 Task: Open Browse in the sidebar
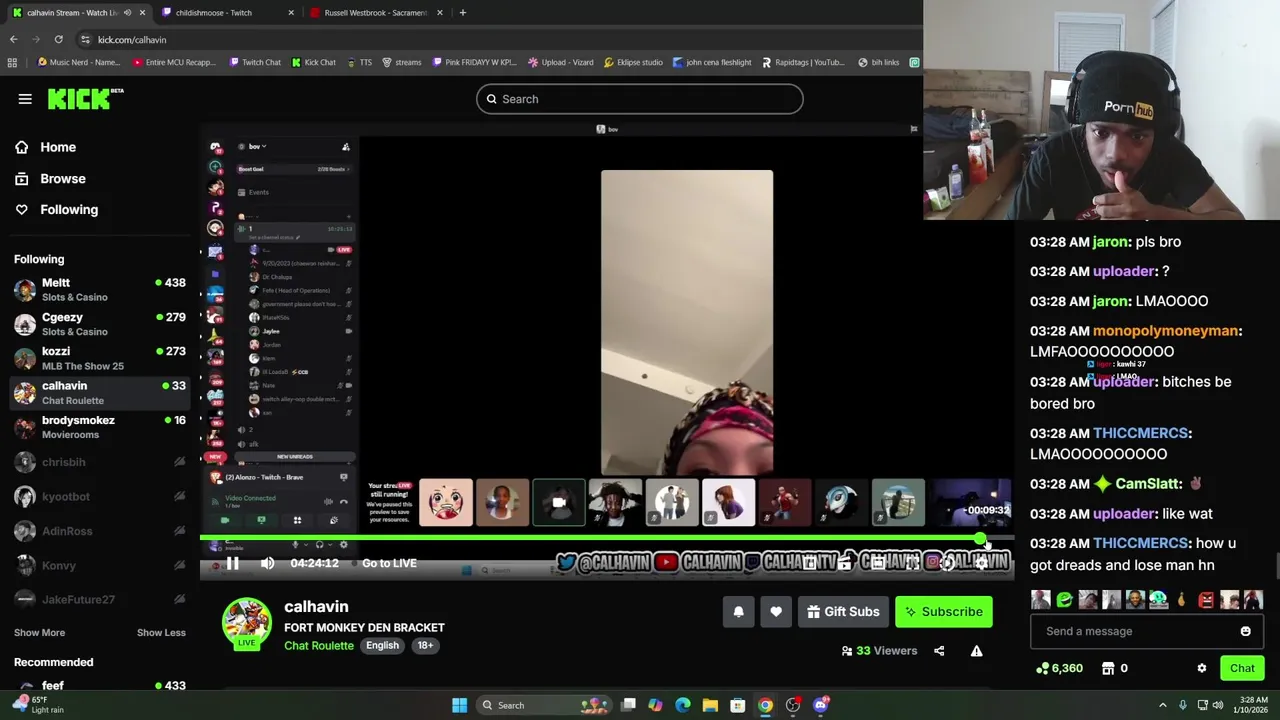coord(62,178)
